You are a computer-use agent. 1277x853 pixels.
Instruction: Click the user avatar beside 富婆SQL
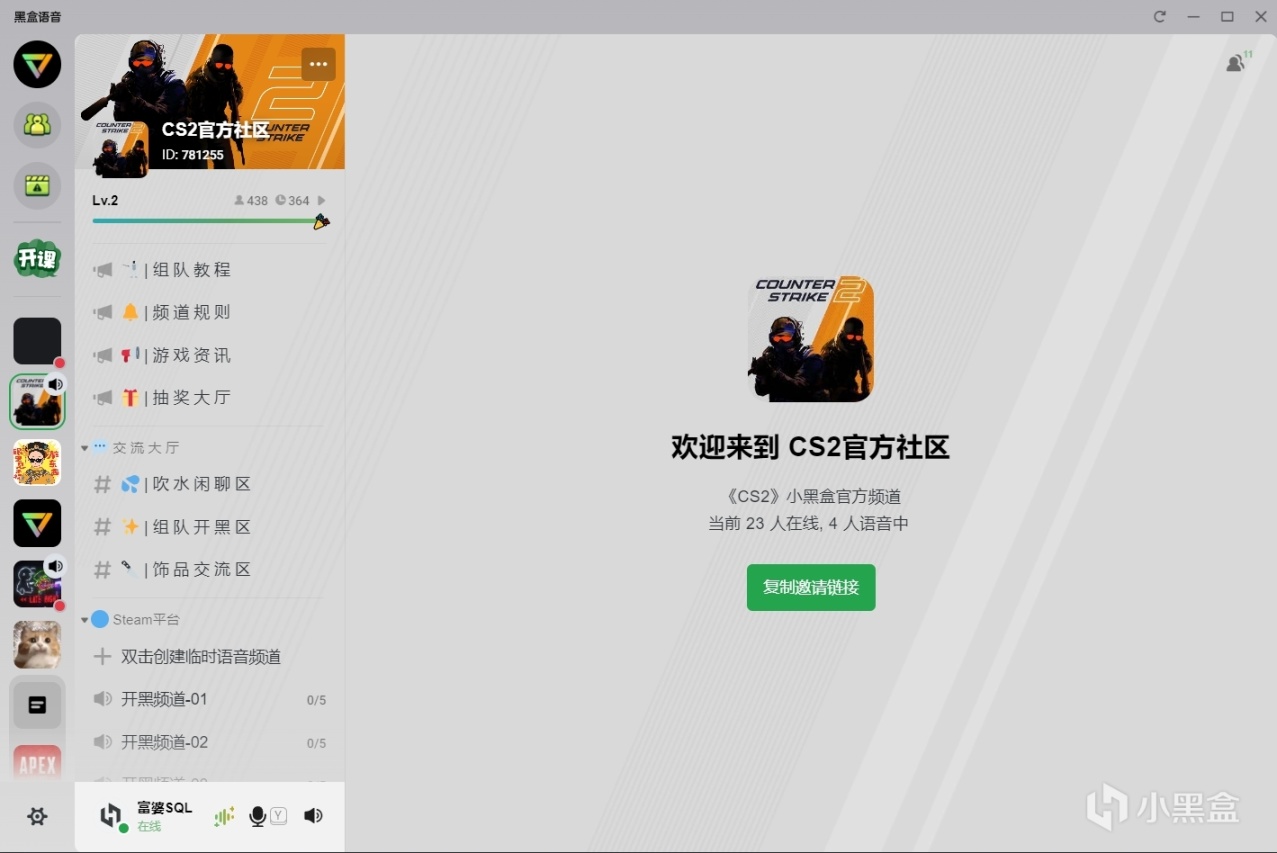click(112, 816)
